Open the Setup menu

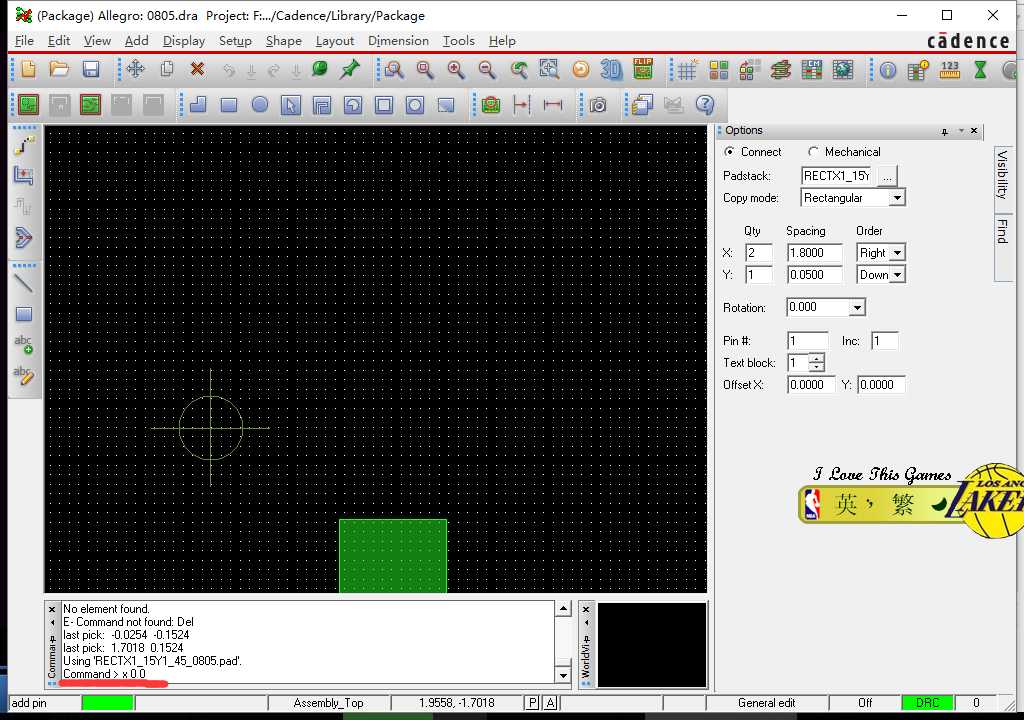[235, 41]
